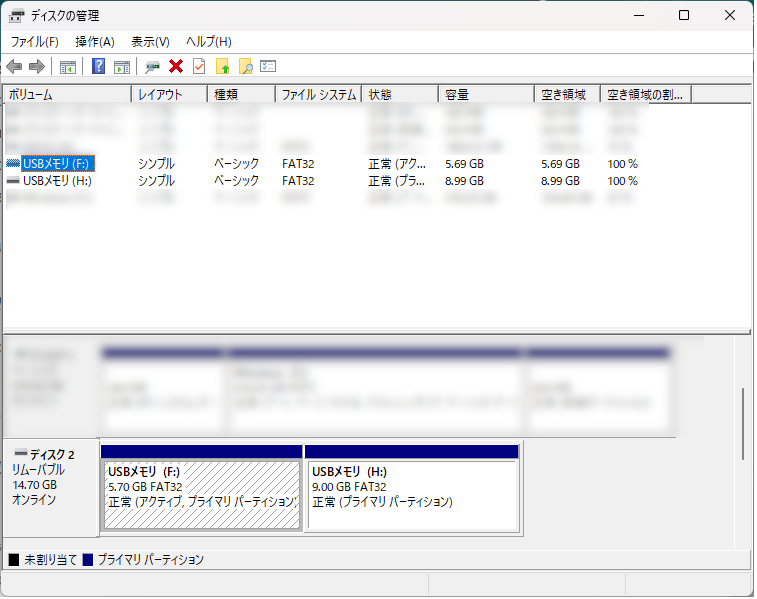The width and height of the screenshot is (757, 599).
Task: Click the list settings icon at toolbar end
Action: (268, 66)
